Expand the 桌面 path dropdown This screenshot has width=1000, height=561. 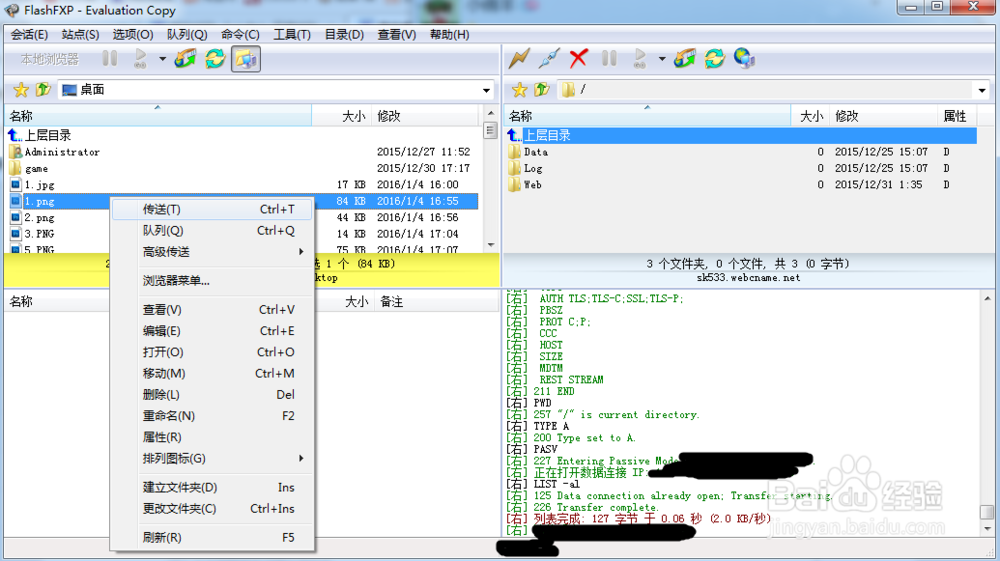coord(487,90)
